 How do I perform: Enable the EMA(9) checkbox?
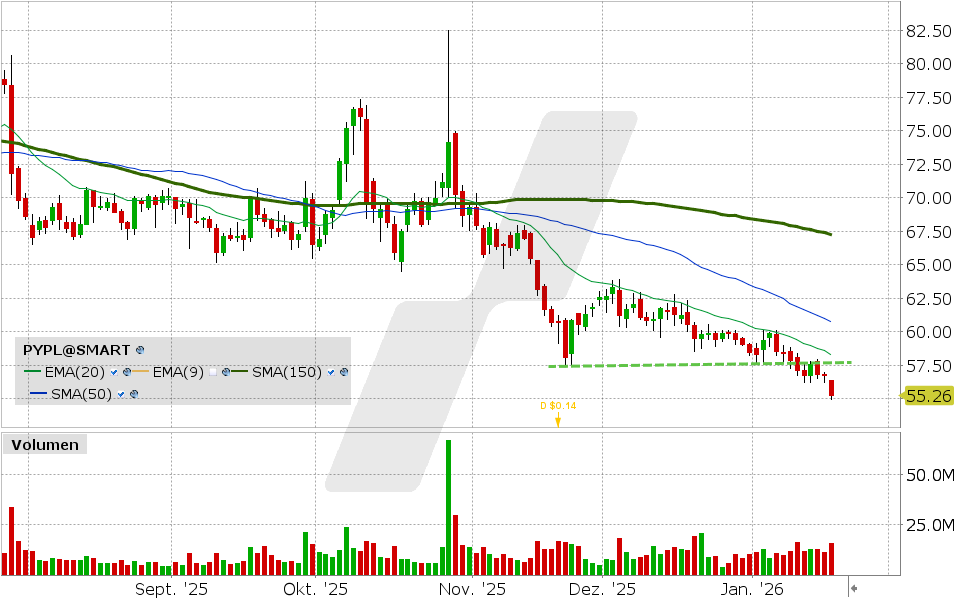pyautogui.click(x=213, y=372)
